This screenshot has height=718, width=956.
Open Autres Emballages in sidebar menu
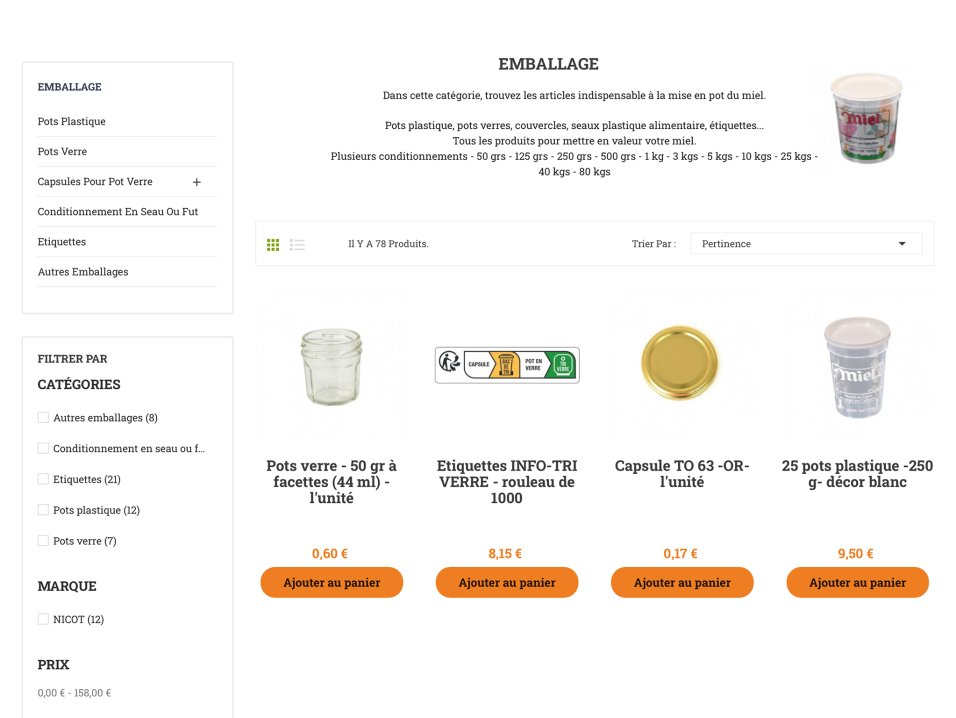pos(83,272)
